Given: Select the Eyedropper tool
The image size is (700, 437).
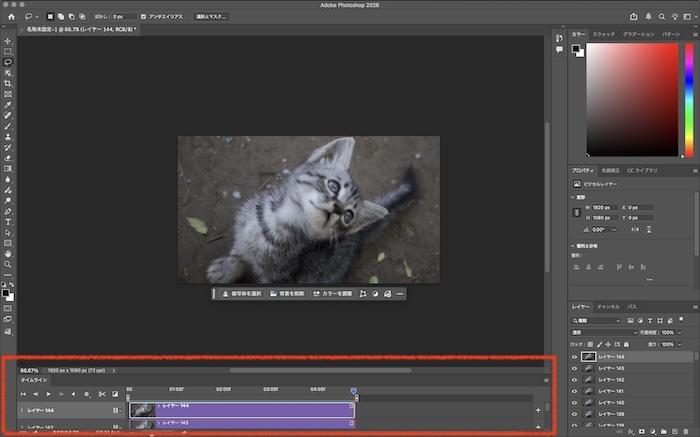Looking at the screenshot, I should [x=8, y=104].
